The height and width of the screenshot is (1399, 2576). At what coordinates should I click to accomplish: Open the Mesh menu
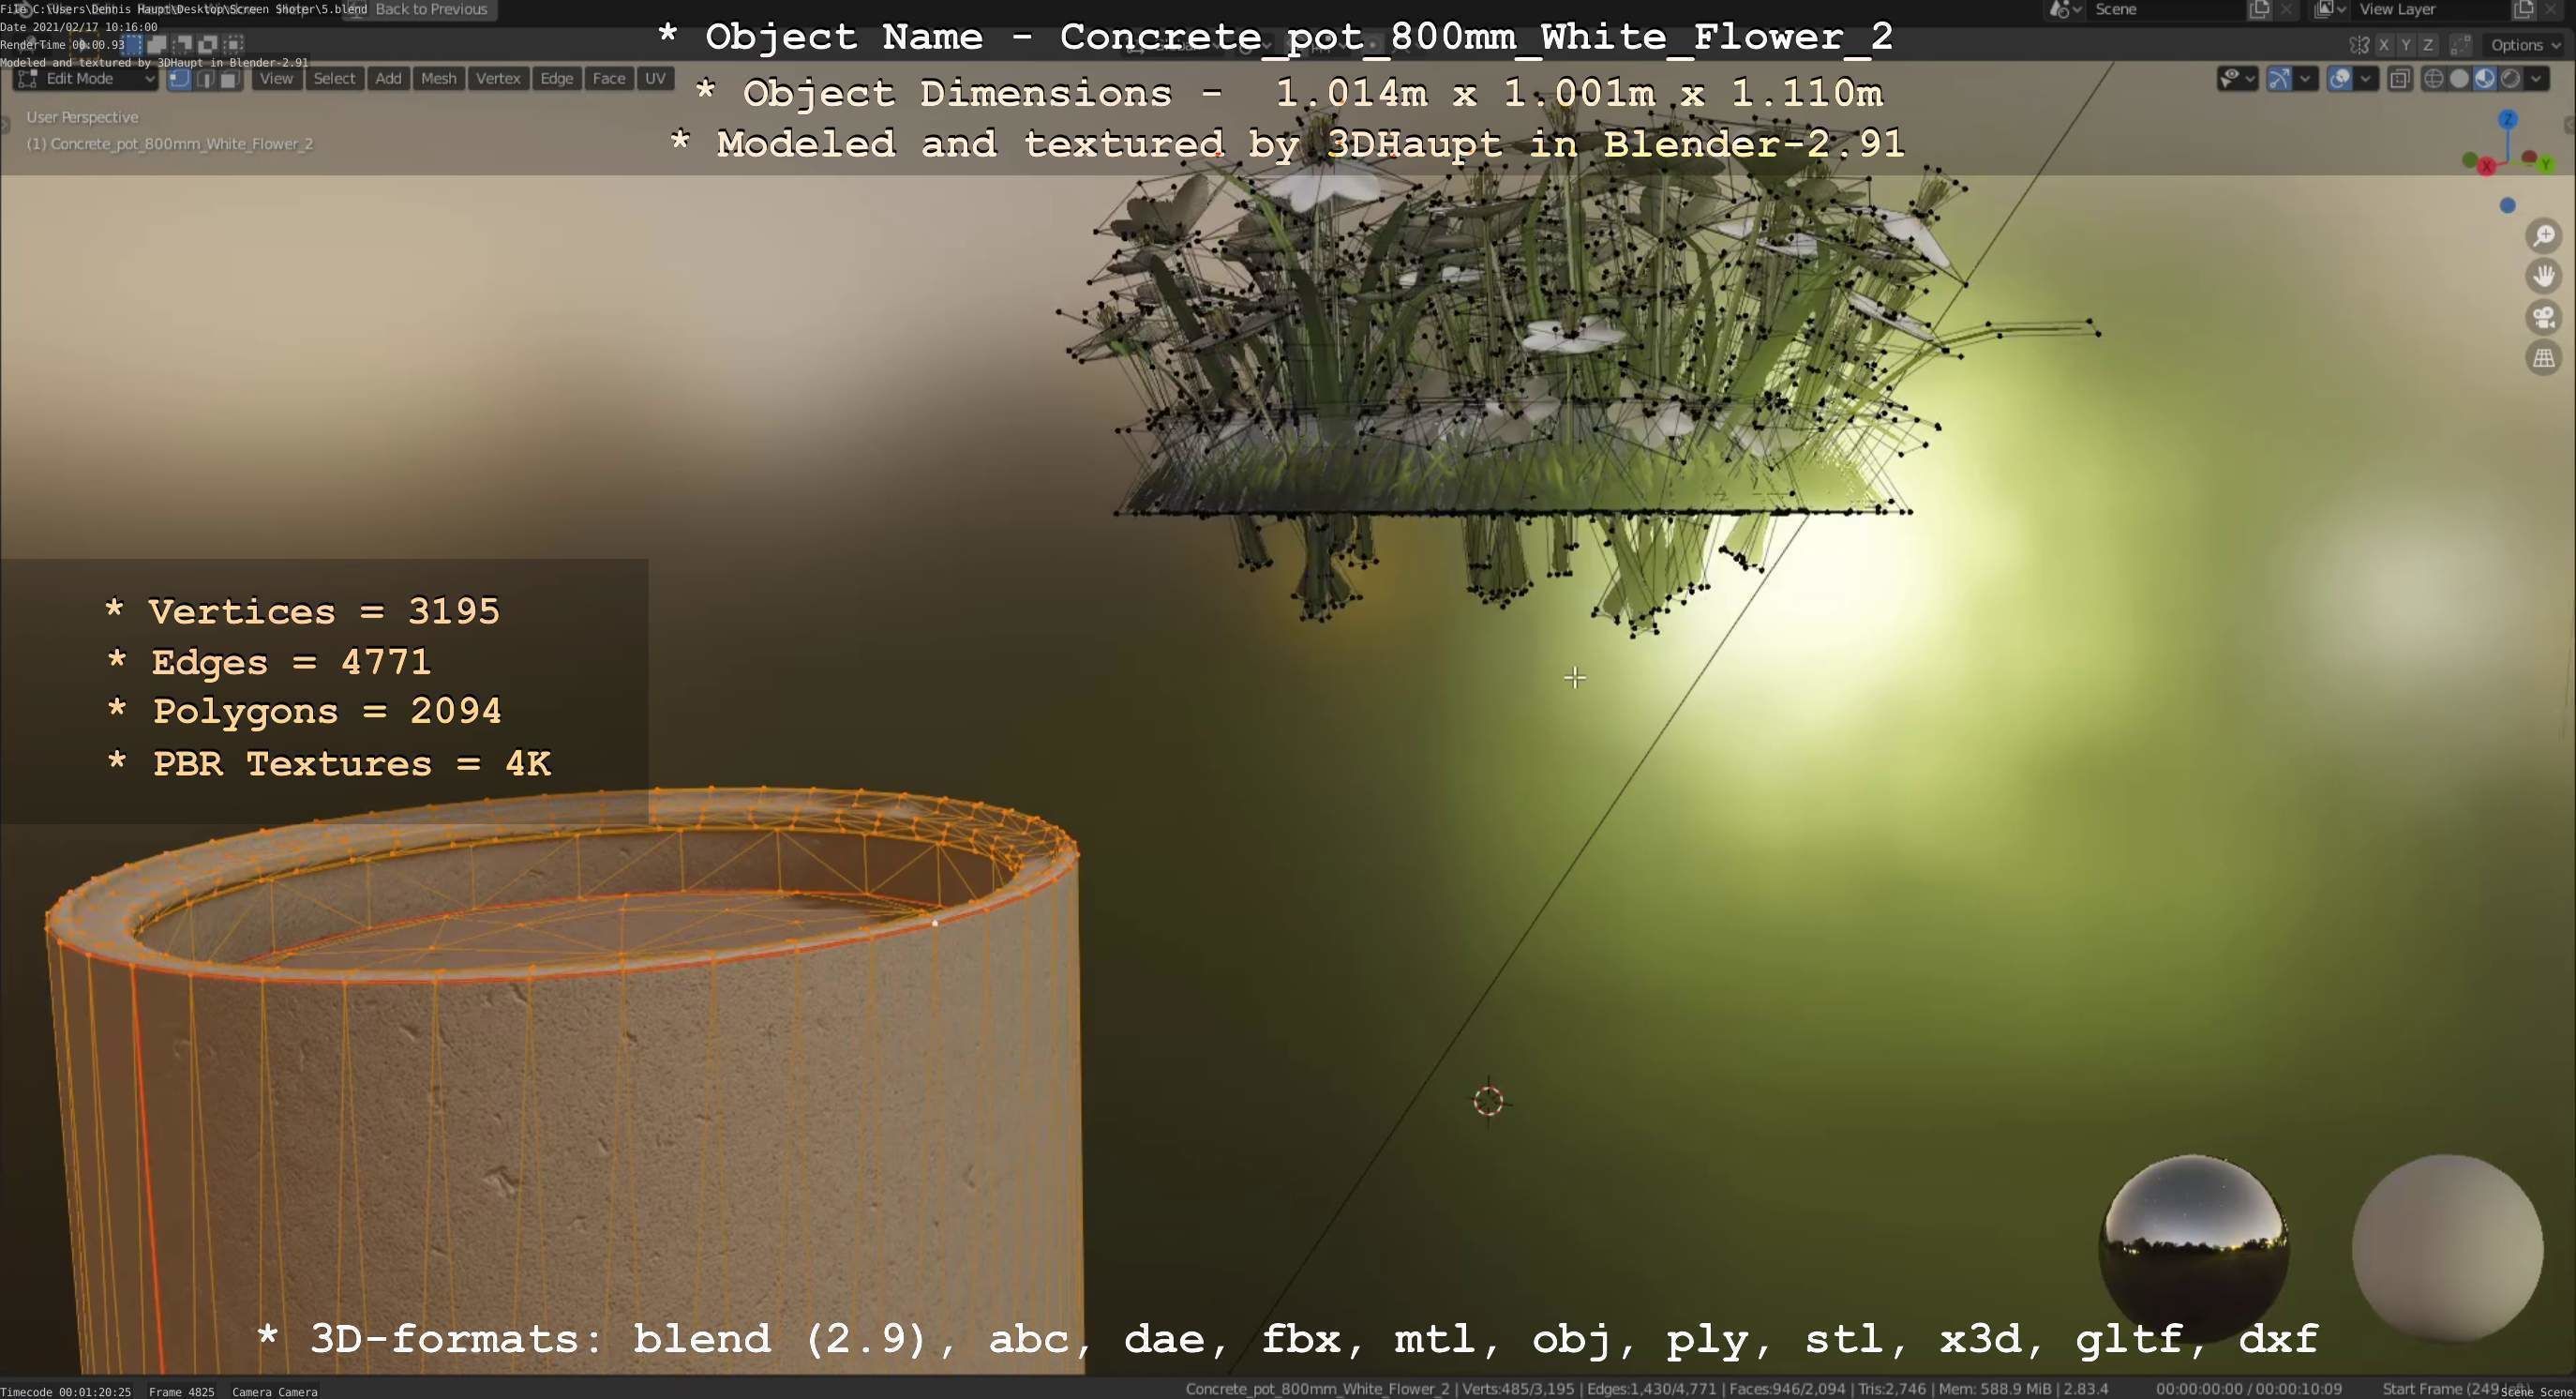click(x=438, y=79)
